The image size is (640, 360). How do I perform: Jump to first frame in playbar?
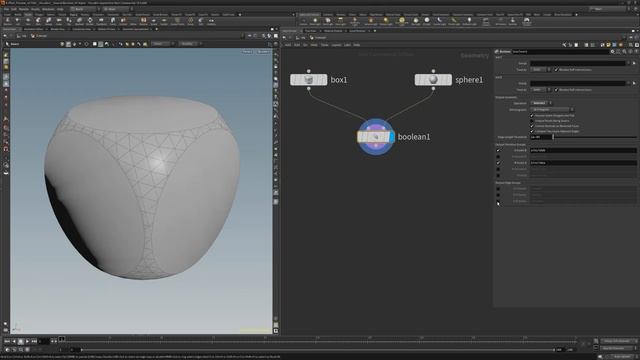tap(7, 341)
